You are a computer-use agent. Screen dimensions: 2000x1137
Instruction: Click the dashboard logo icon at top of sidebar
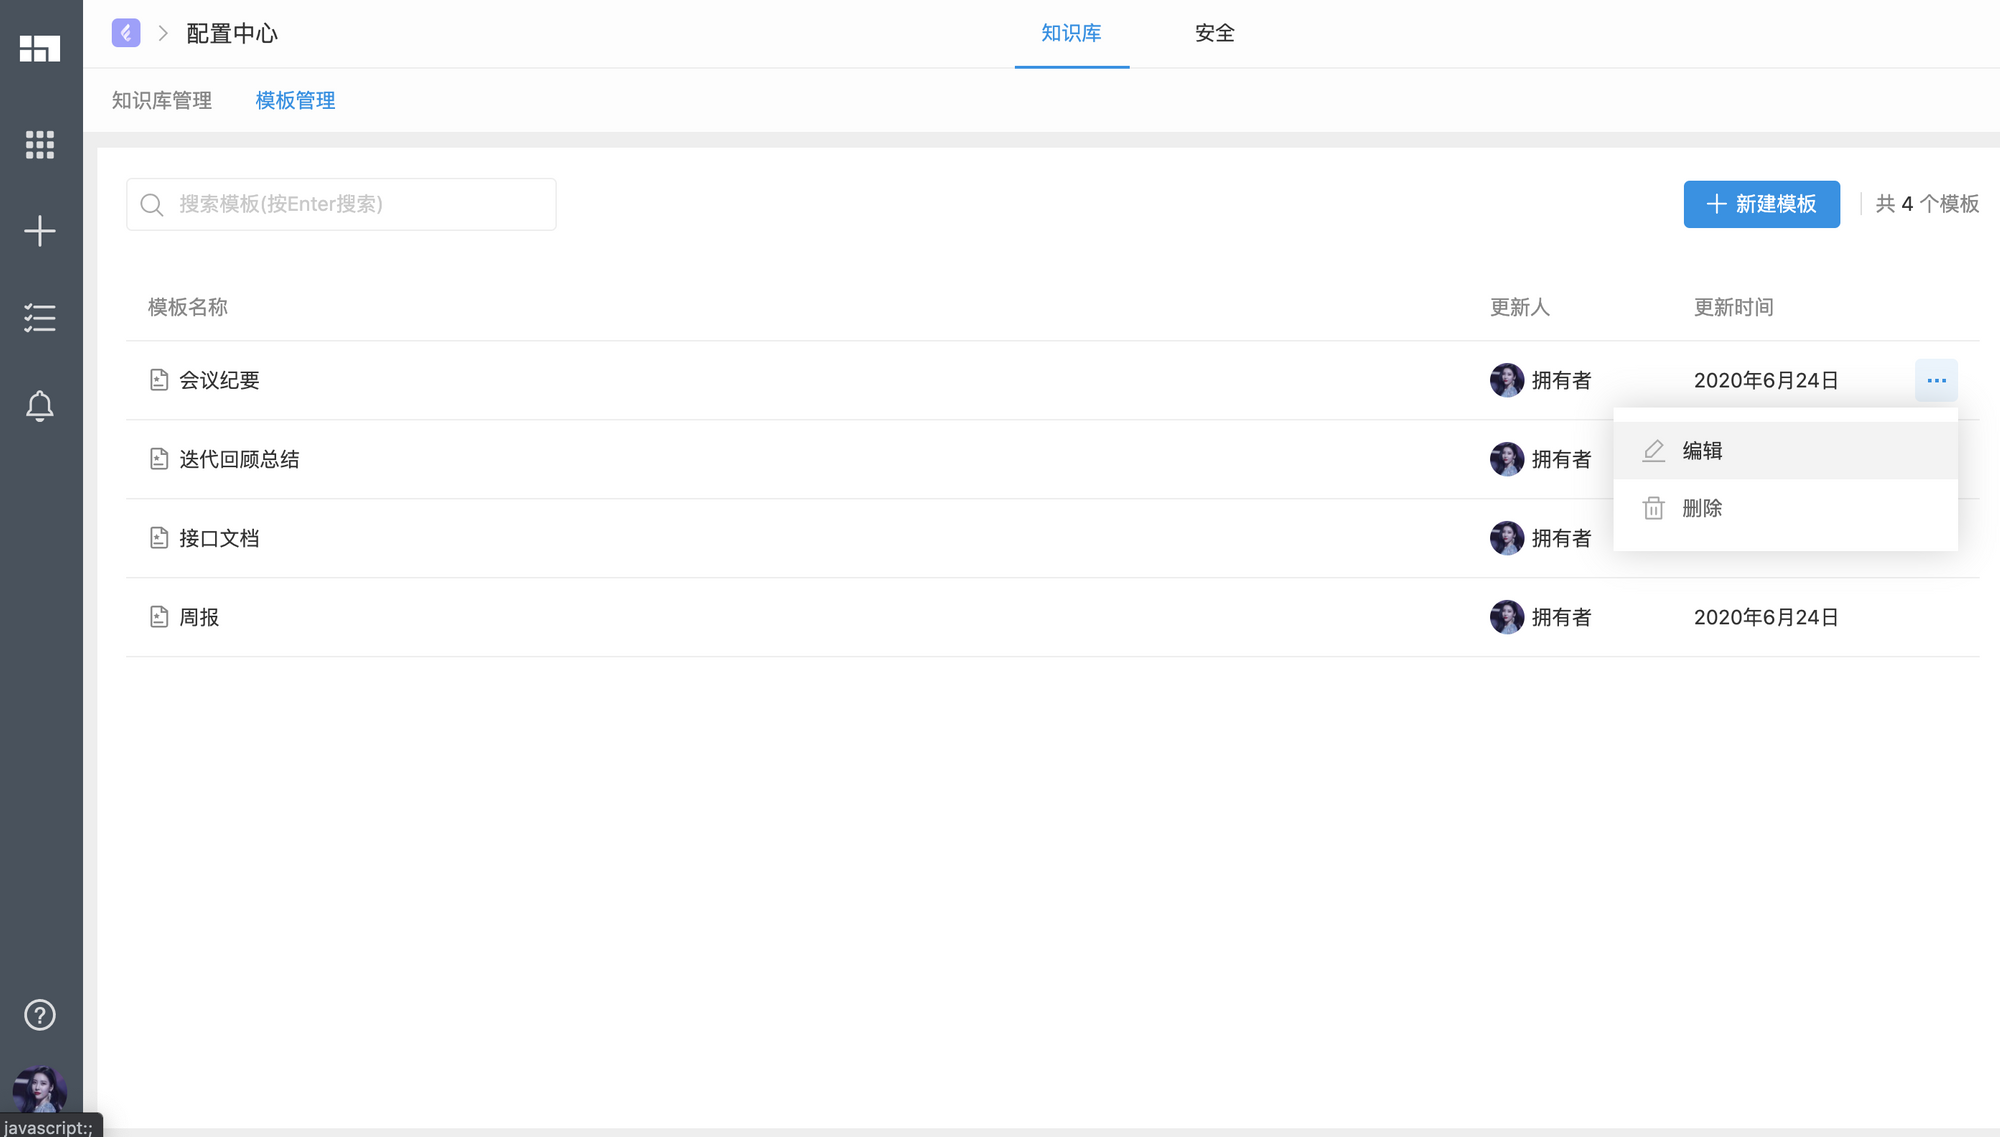pos(40,48)
